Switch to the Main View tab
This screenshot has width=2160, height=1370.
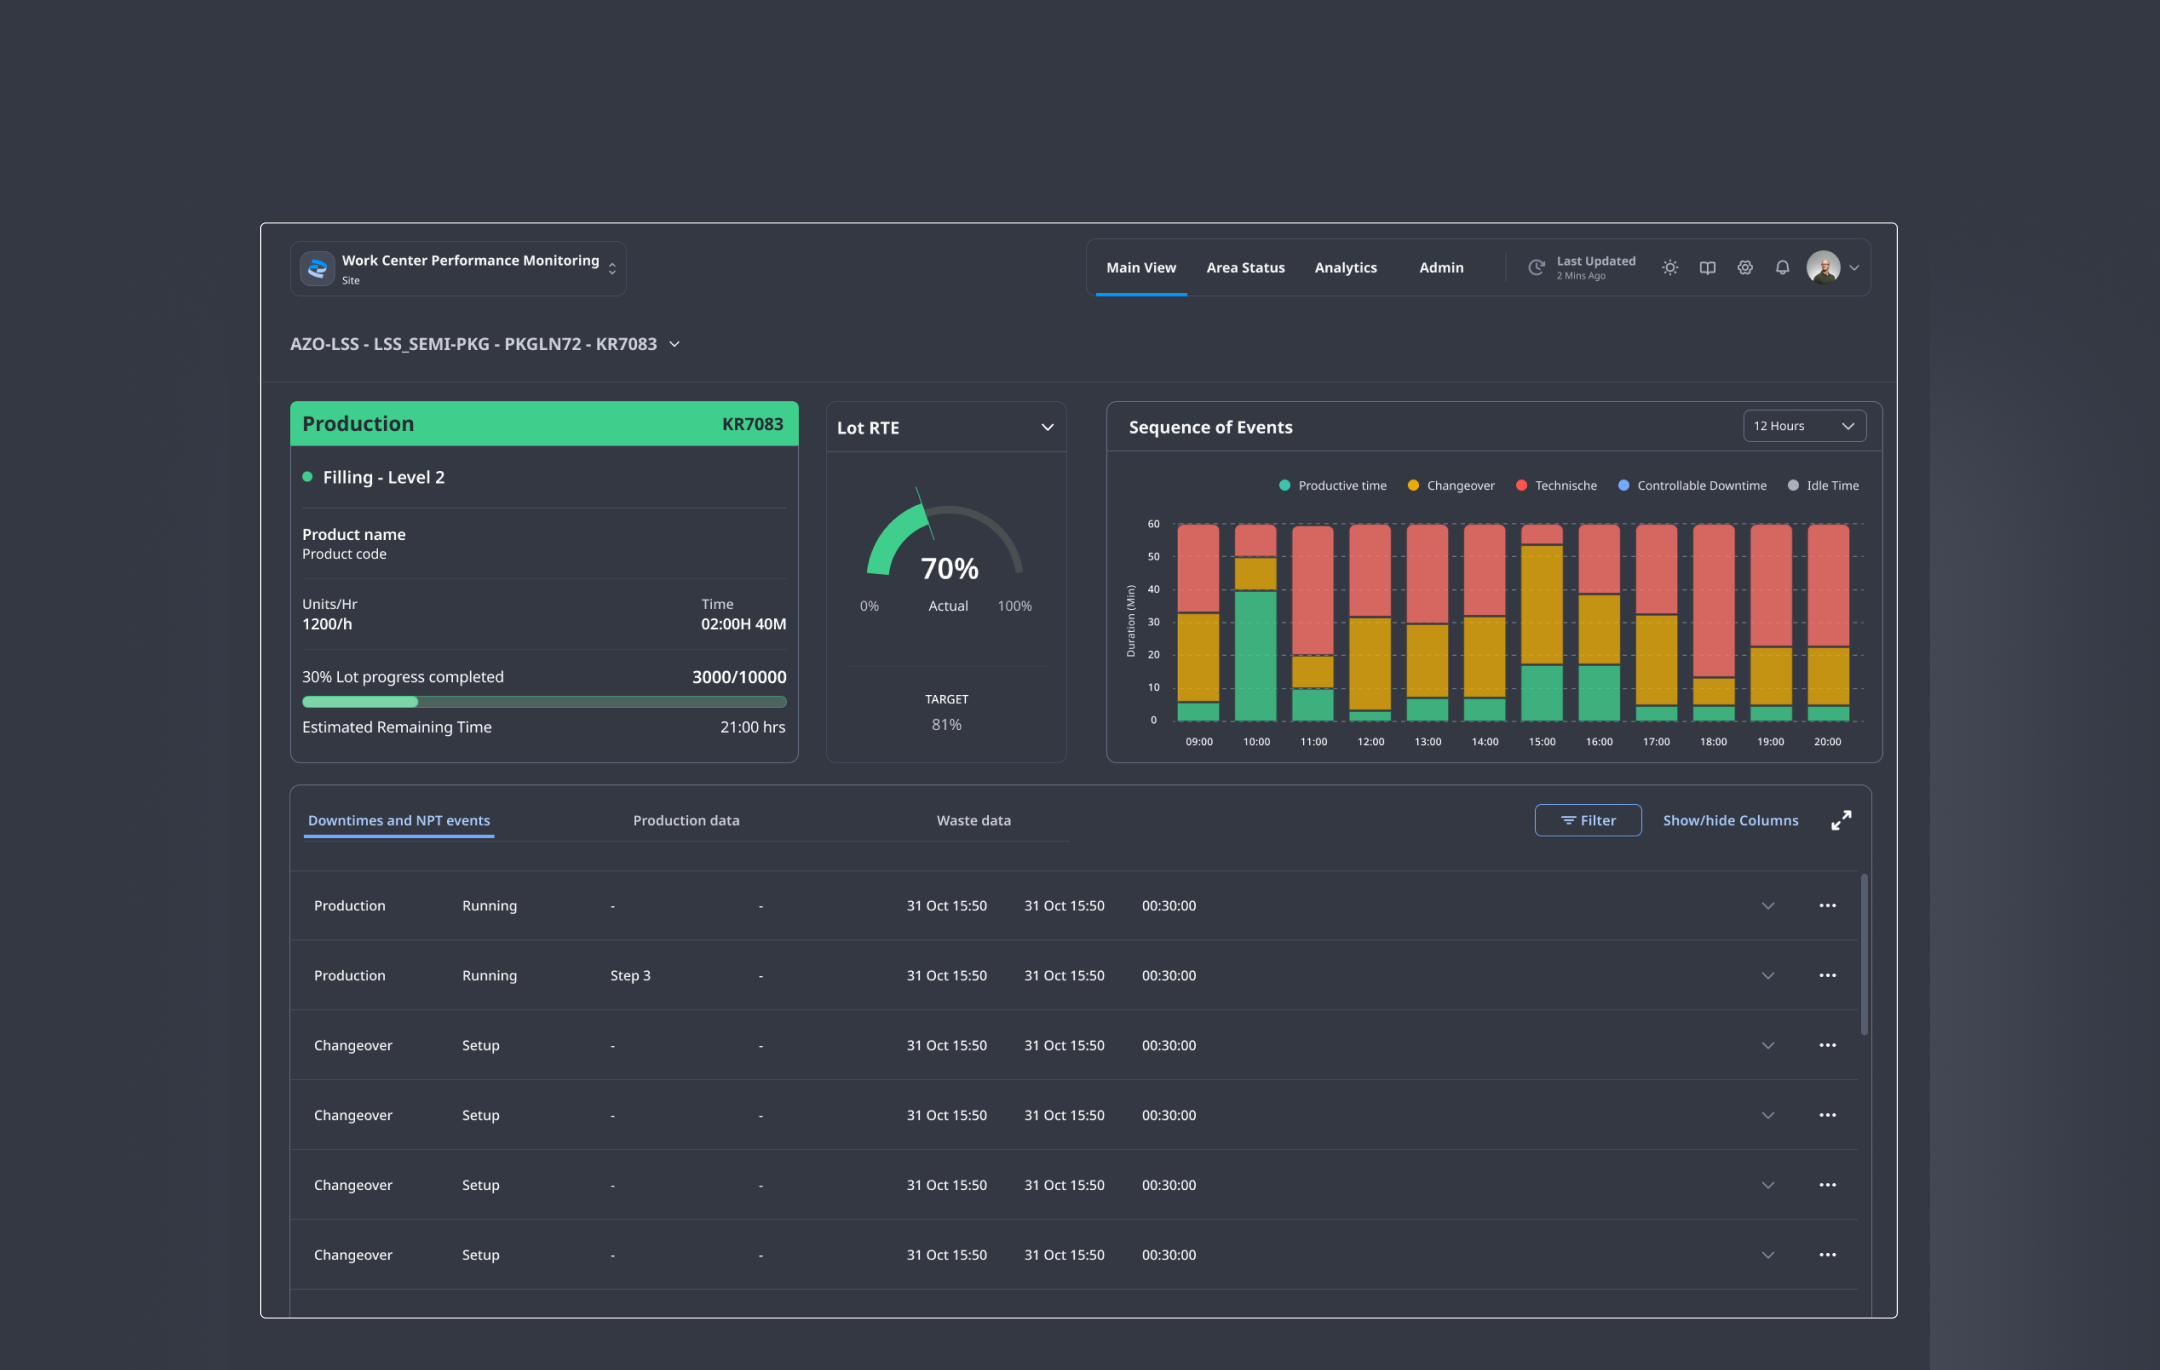click(x=1141, y=268)
